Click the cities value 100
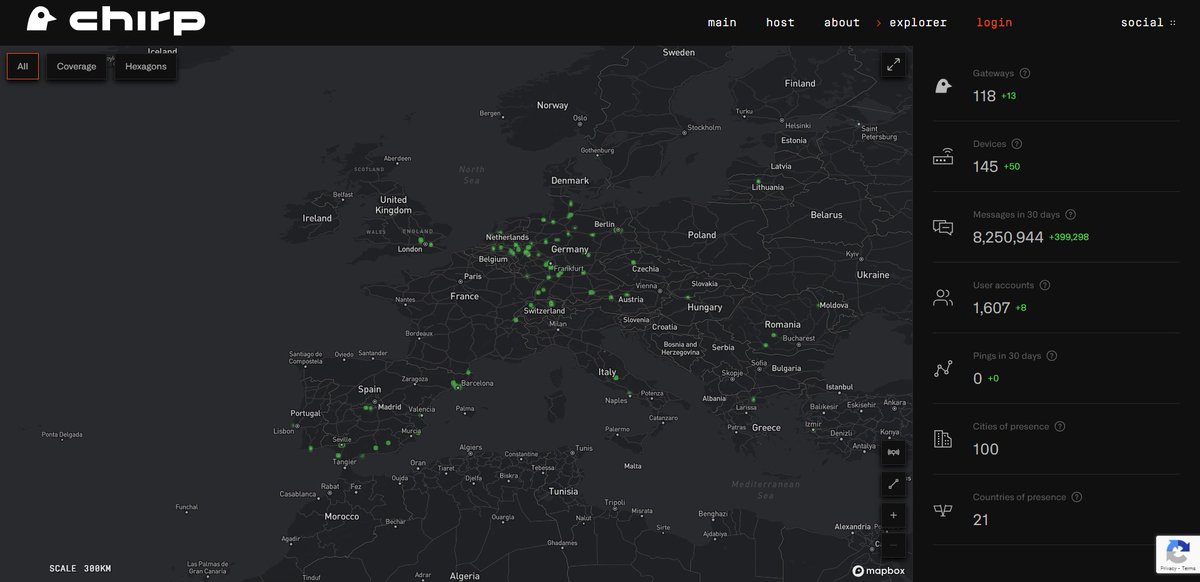1200x582 pixels. (985, 449)
